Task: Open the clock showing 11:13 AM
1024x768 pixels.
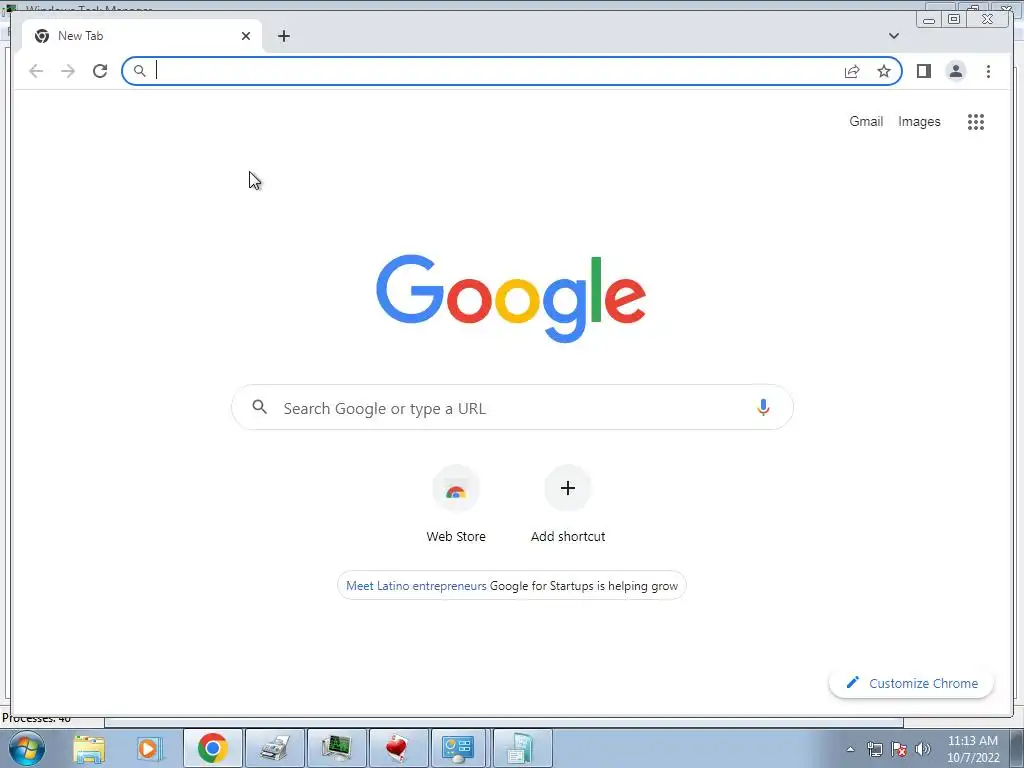Action: [x=973, y=749]
